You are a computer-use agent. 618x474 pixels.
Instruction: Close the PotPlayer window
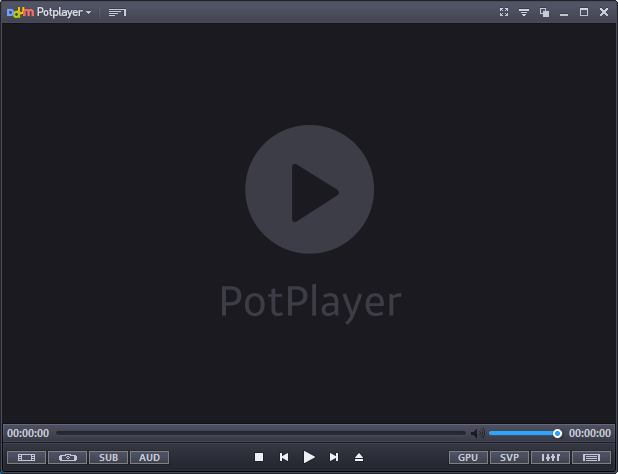pos(604,12)
